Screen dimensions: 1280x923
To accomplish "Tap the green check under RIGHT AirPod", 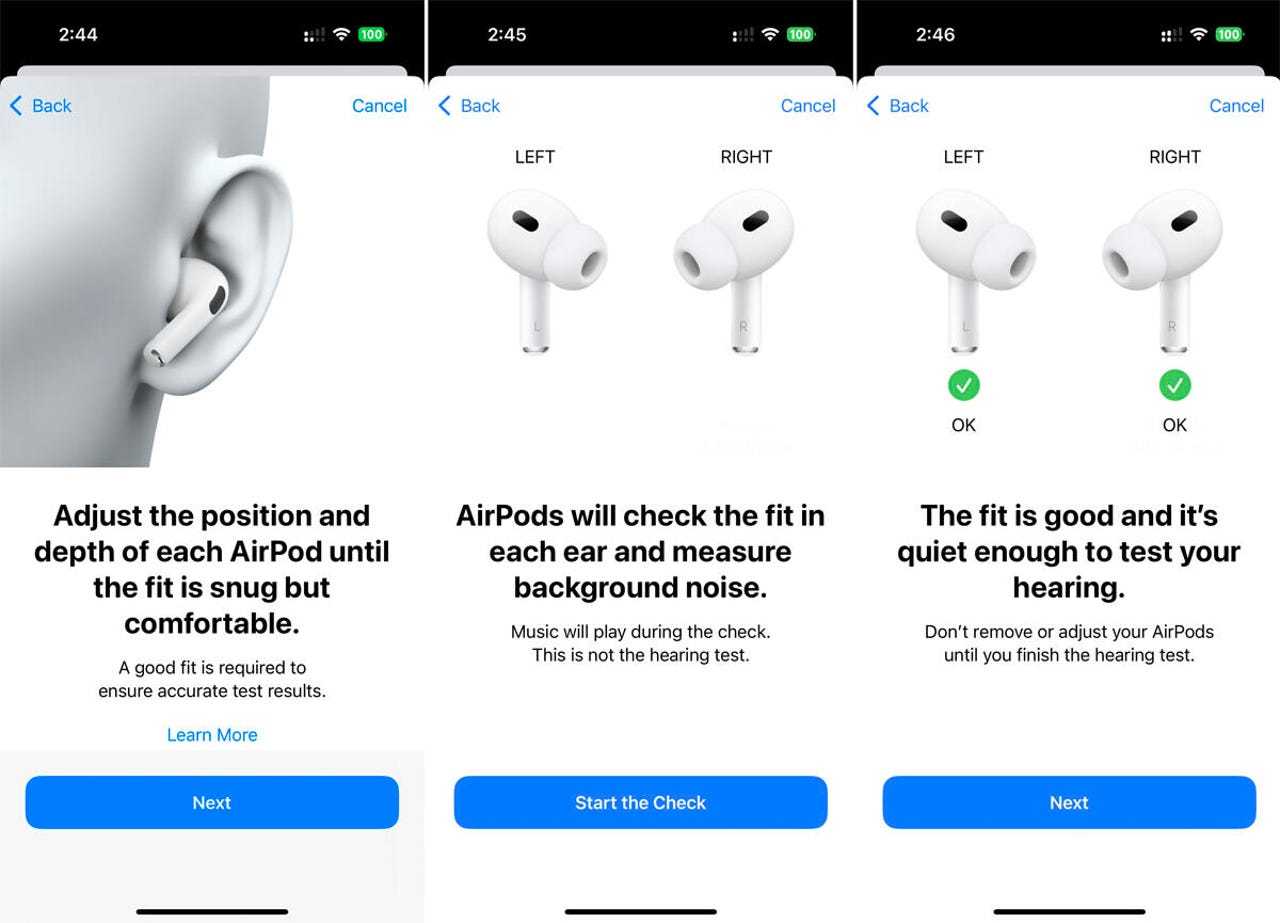I will [x=1175, y=385].
